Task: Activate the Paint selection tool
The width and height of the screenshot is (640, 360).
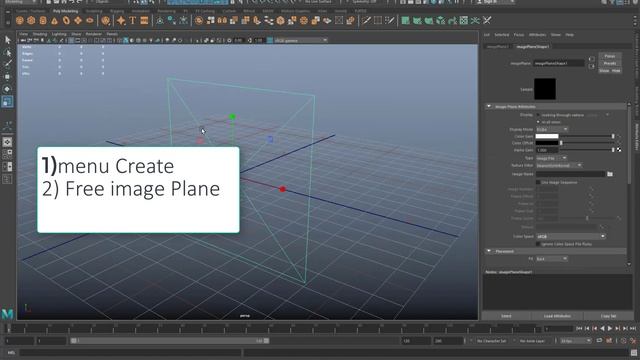Action: [7, 64]
